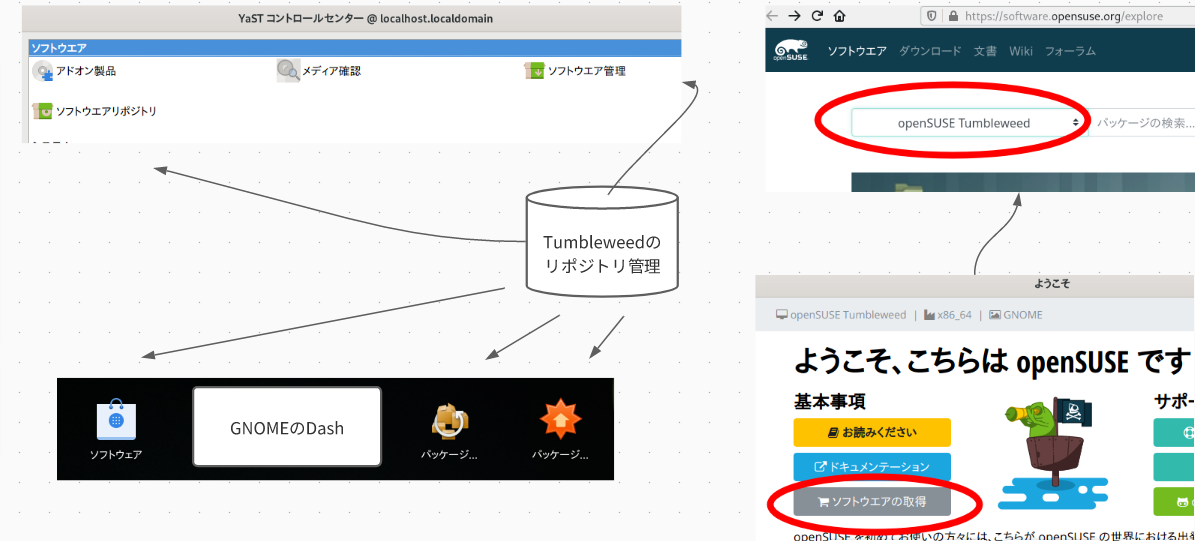Click the GNOME desktop label in welcome window

1015,315
